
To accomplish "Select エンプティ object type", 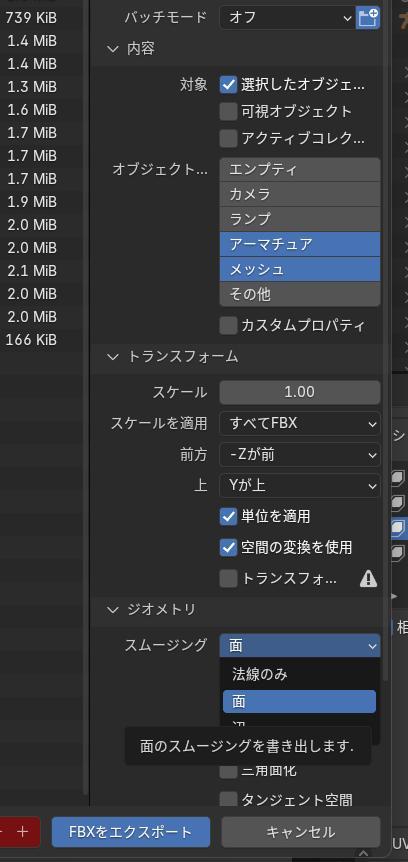I will click(300, 169).
